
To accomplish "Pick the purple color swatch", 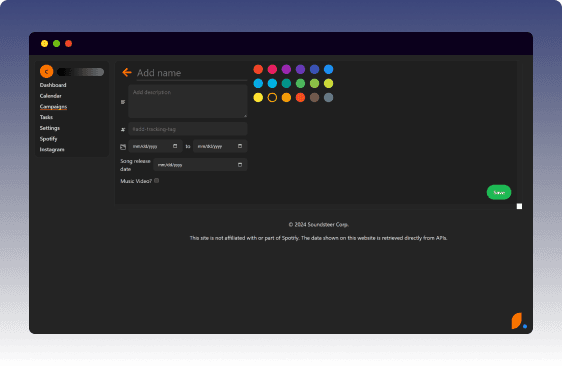I will (286, 69).
